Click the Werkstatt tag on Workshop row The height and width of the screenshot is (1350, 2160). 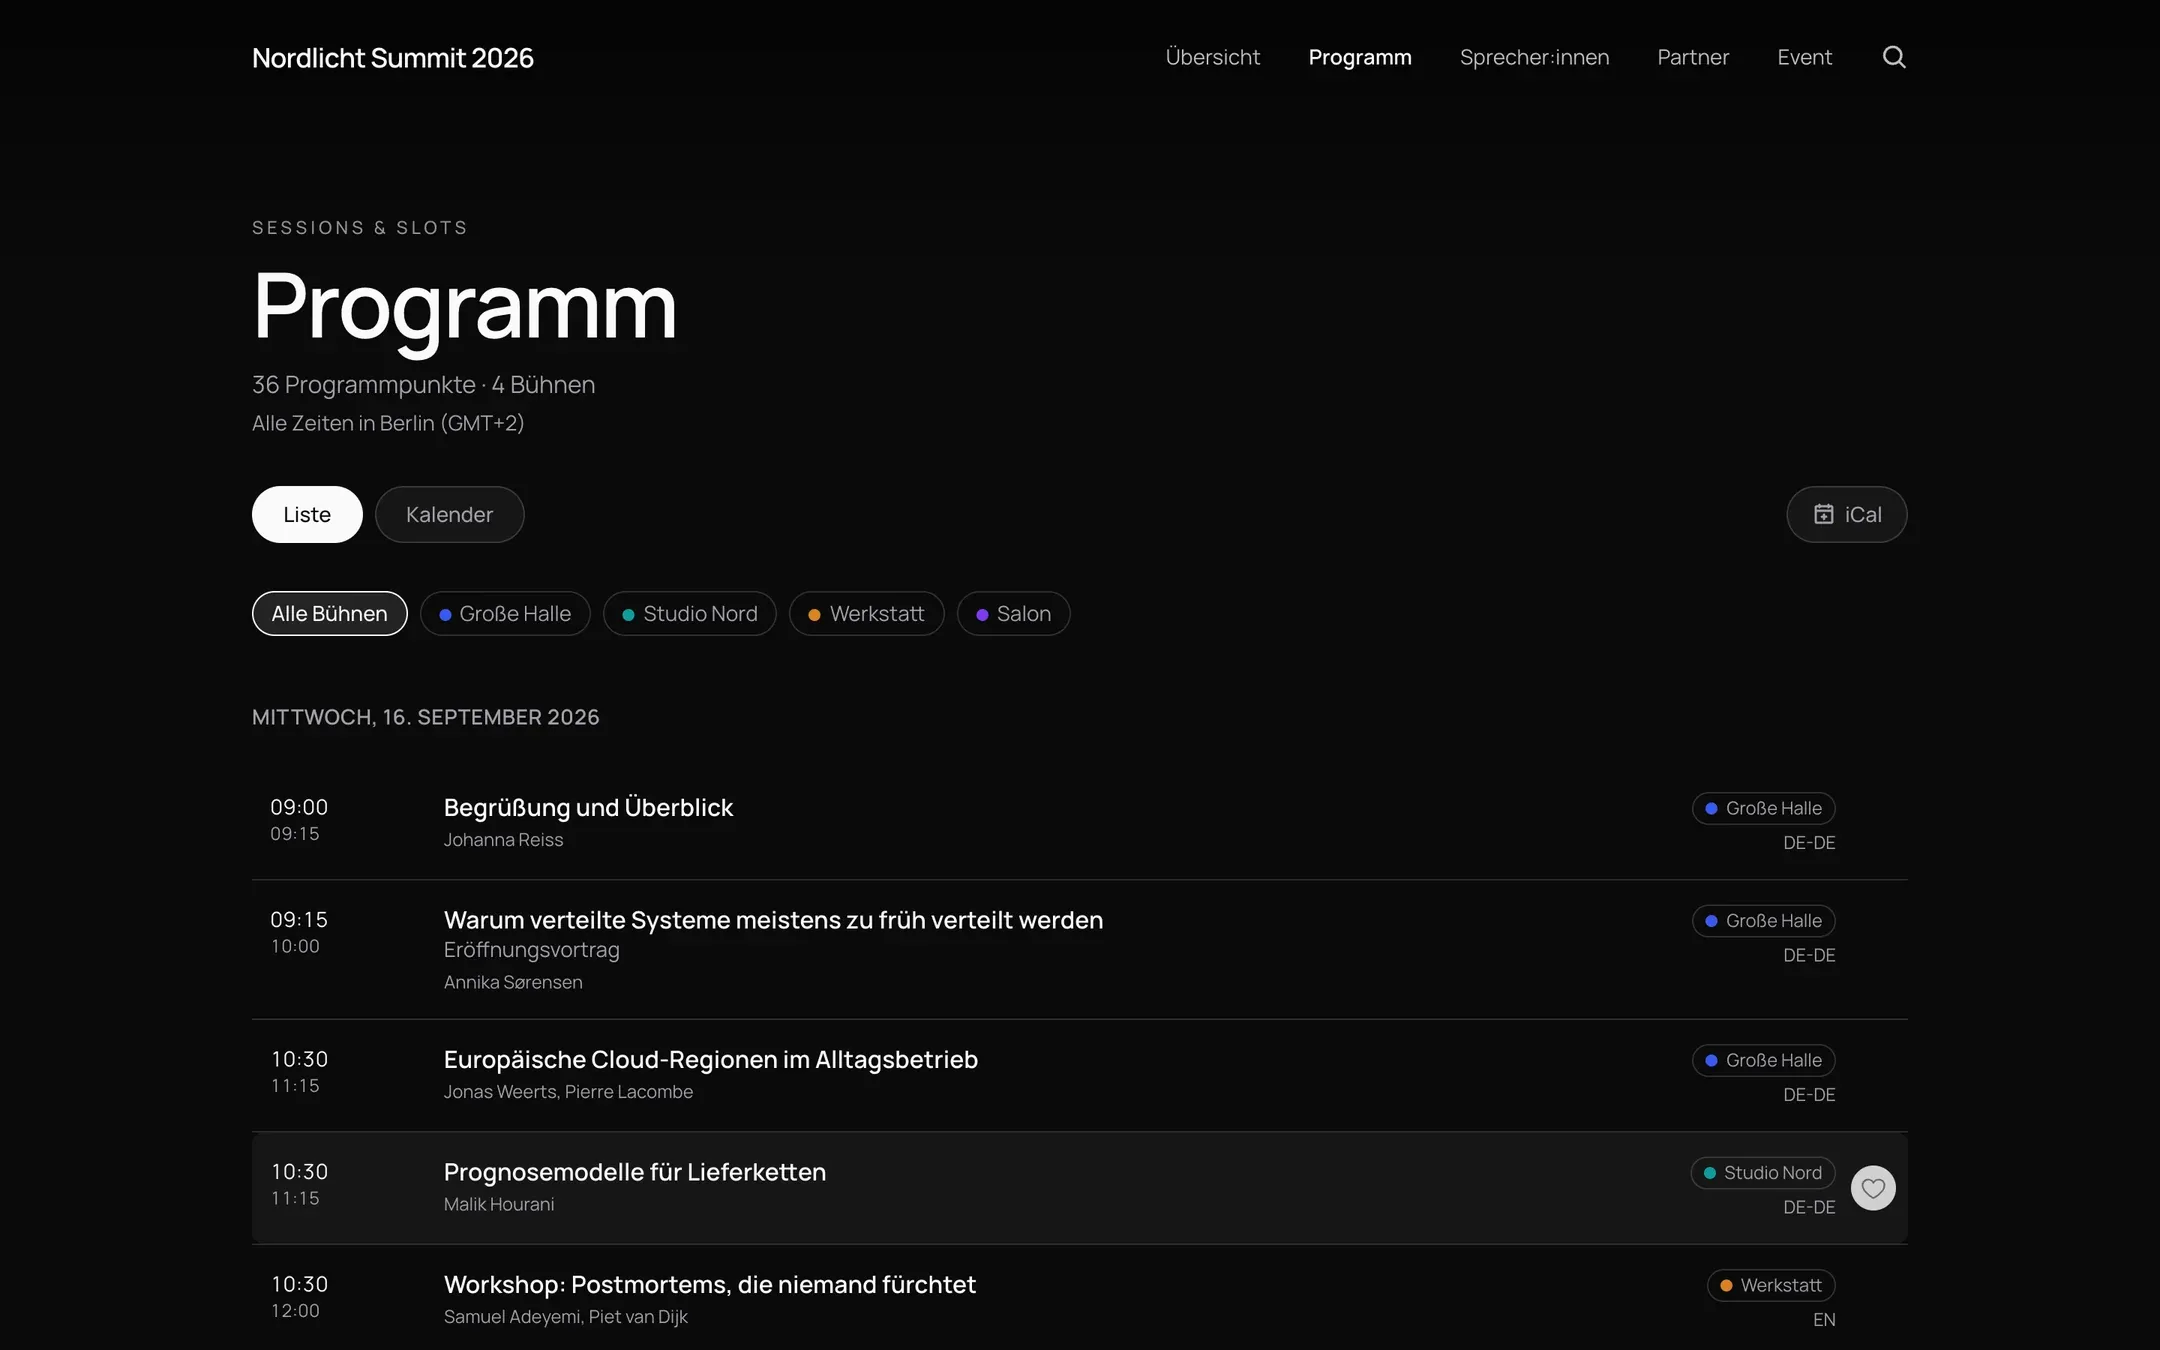1771,1285
